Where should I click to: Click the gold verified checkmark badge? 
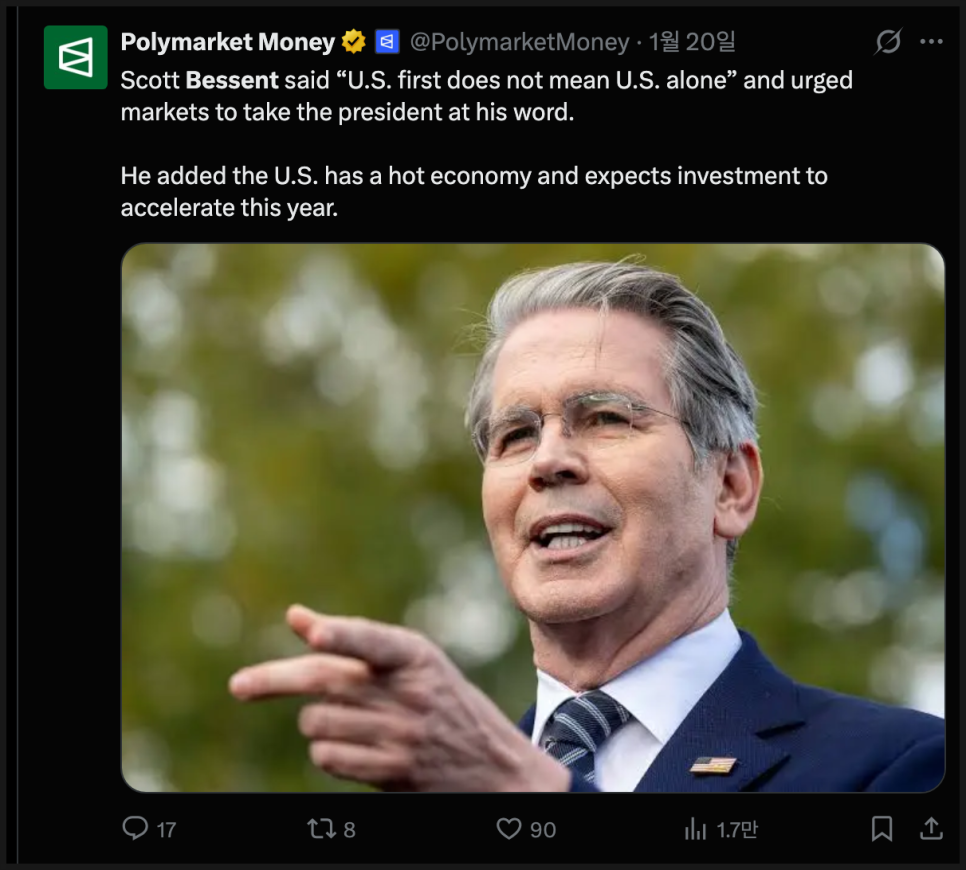click(x=353, y=42)
